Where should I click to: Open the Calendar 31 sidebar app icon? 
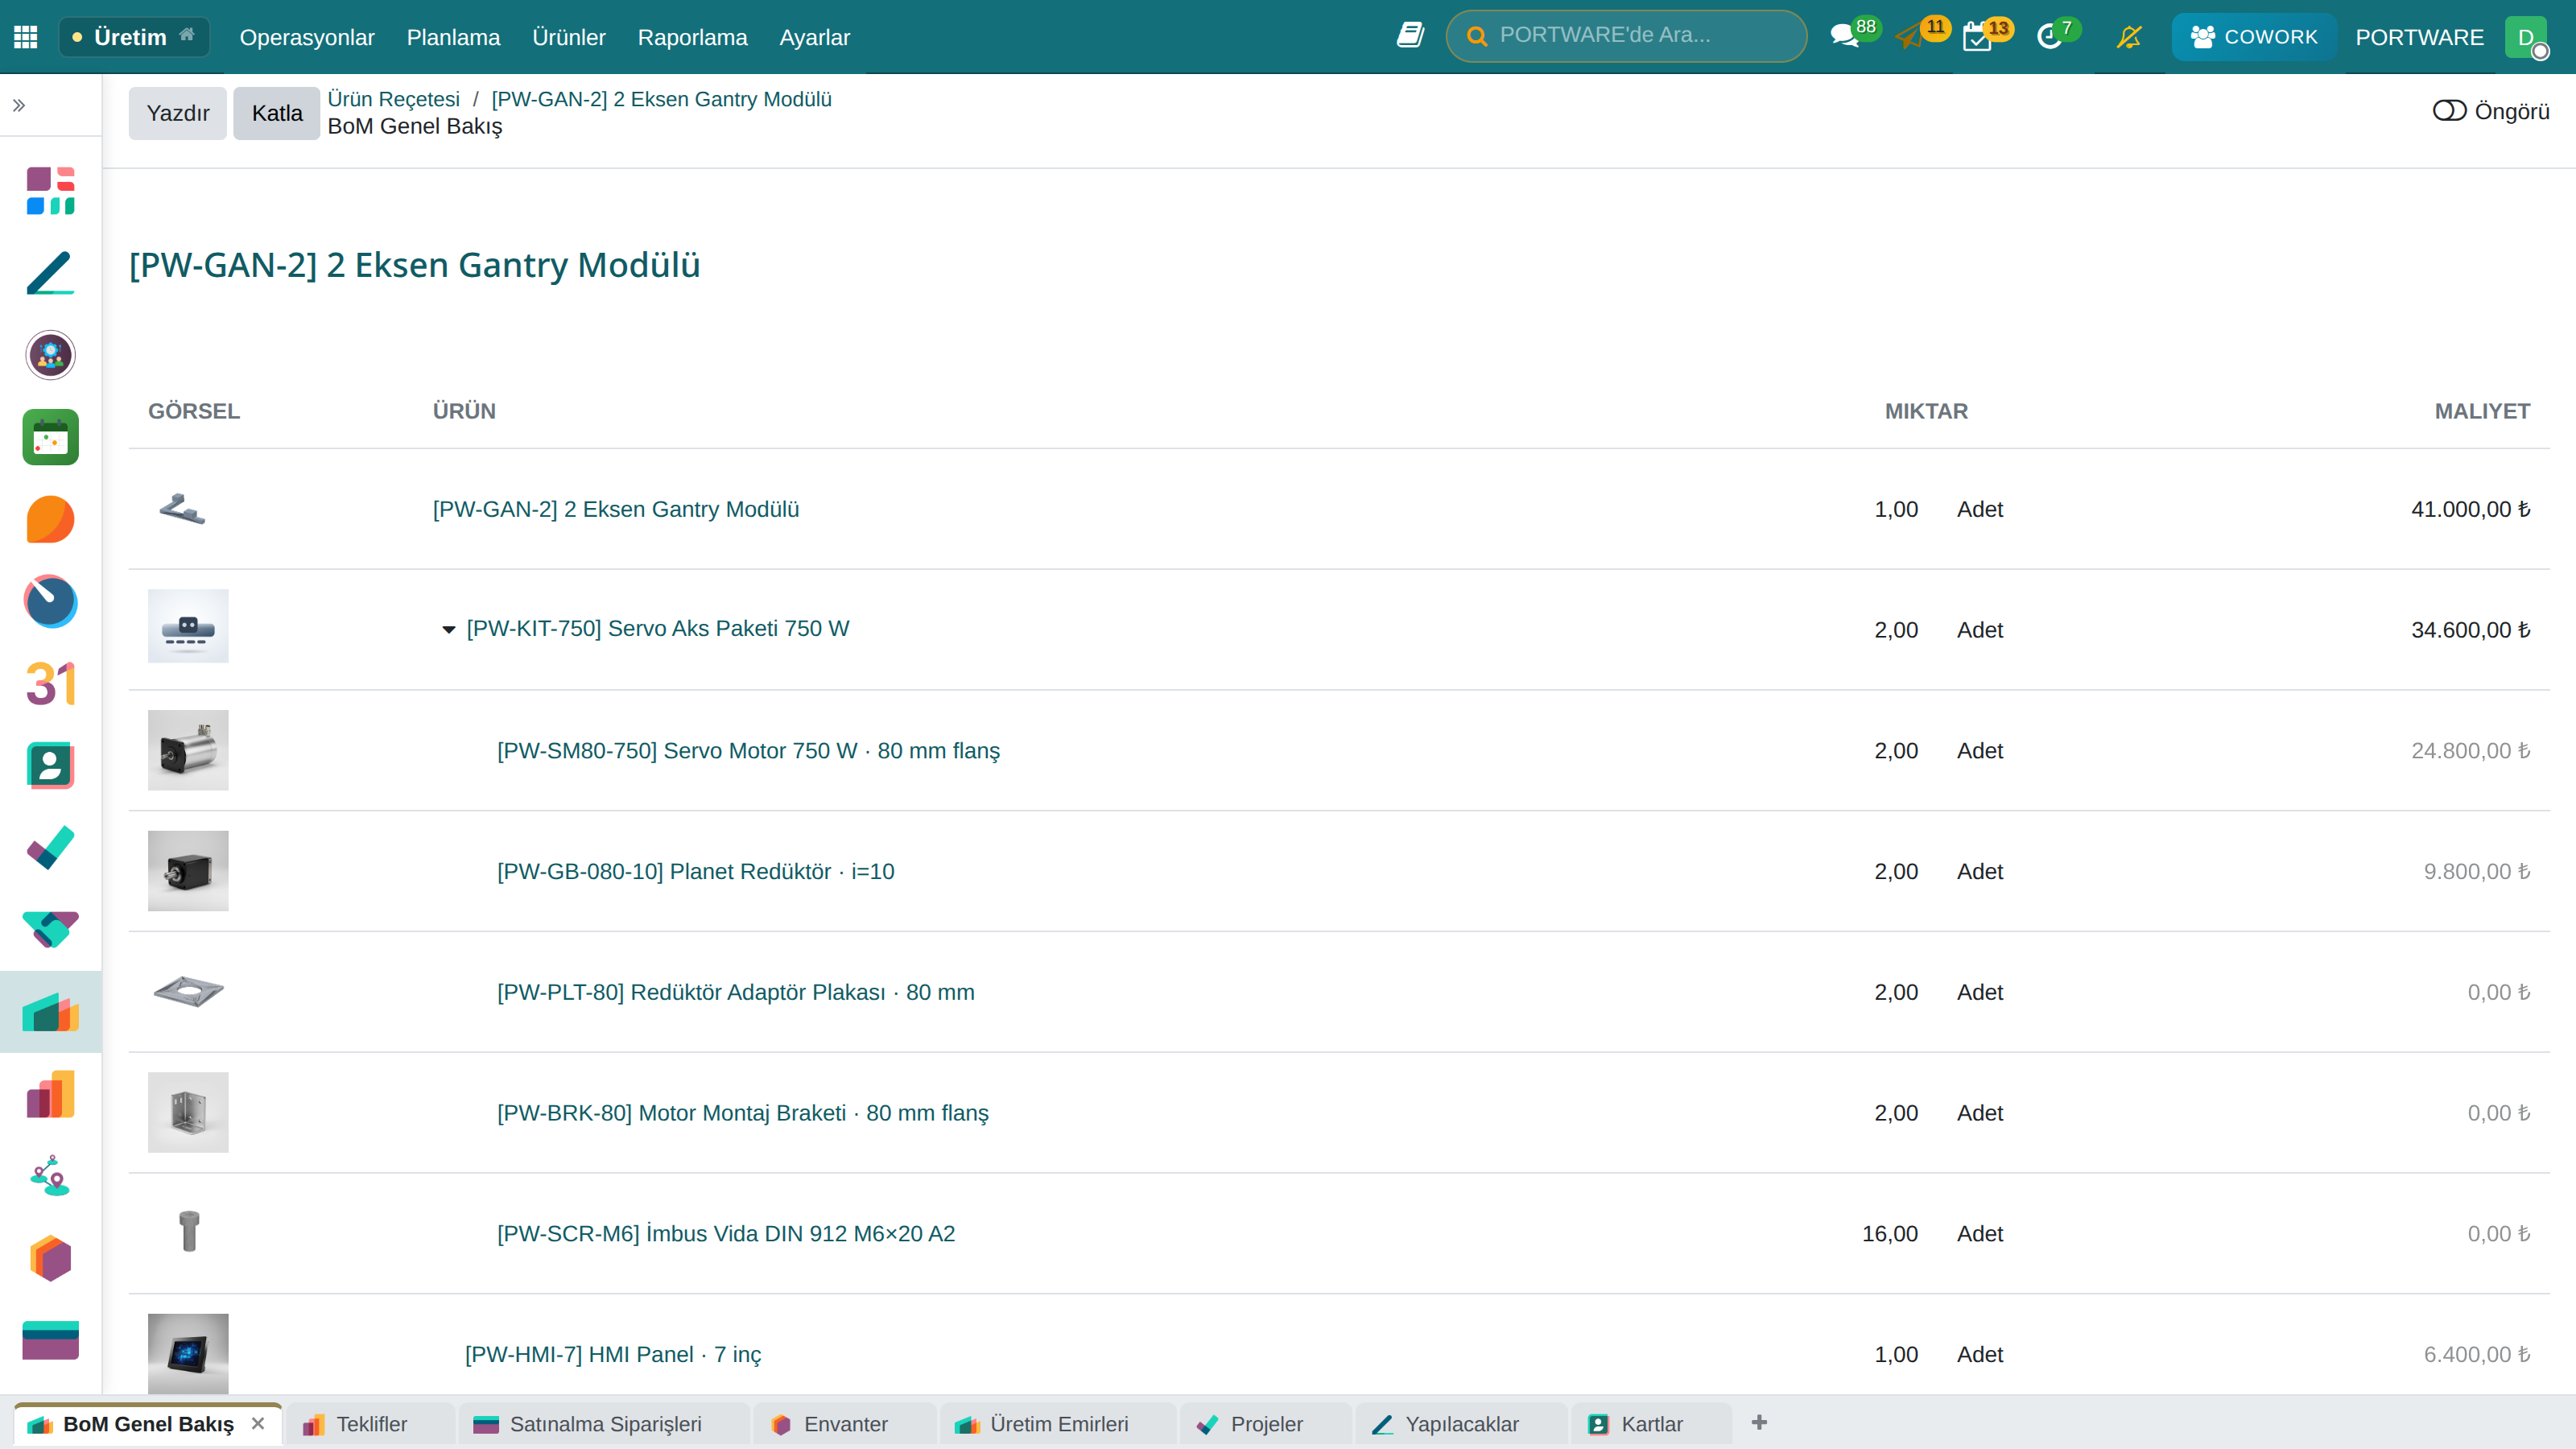click(50, 684)
